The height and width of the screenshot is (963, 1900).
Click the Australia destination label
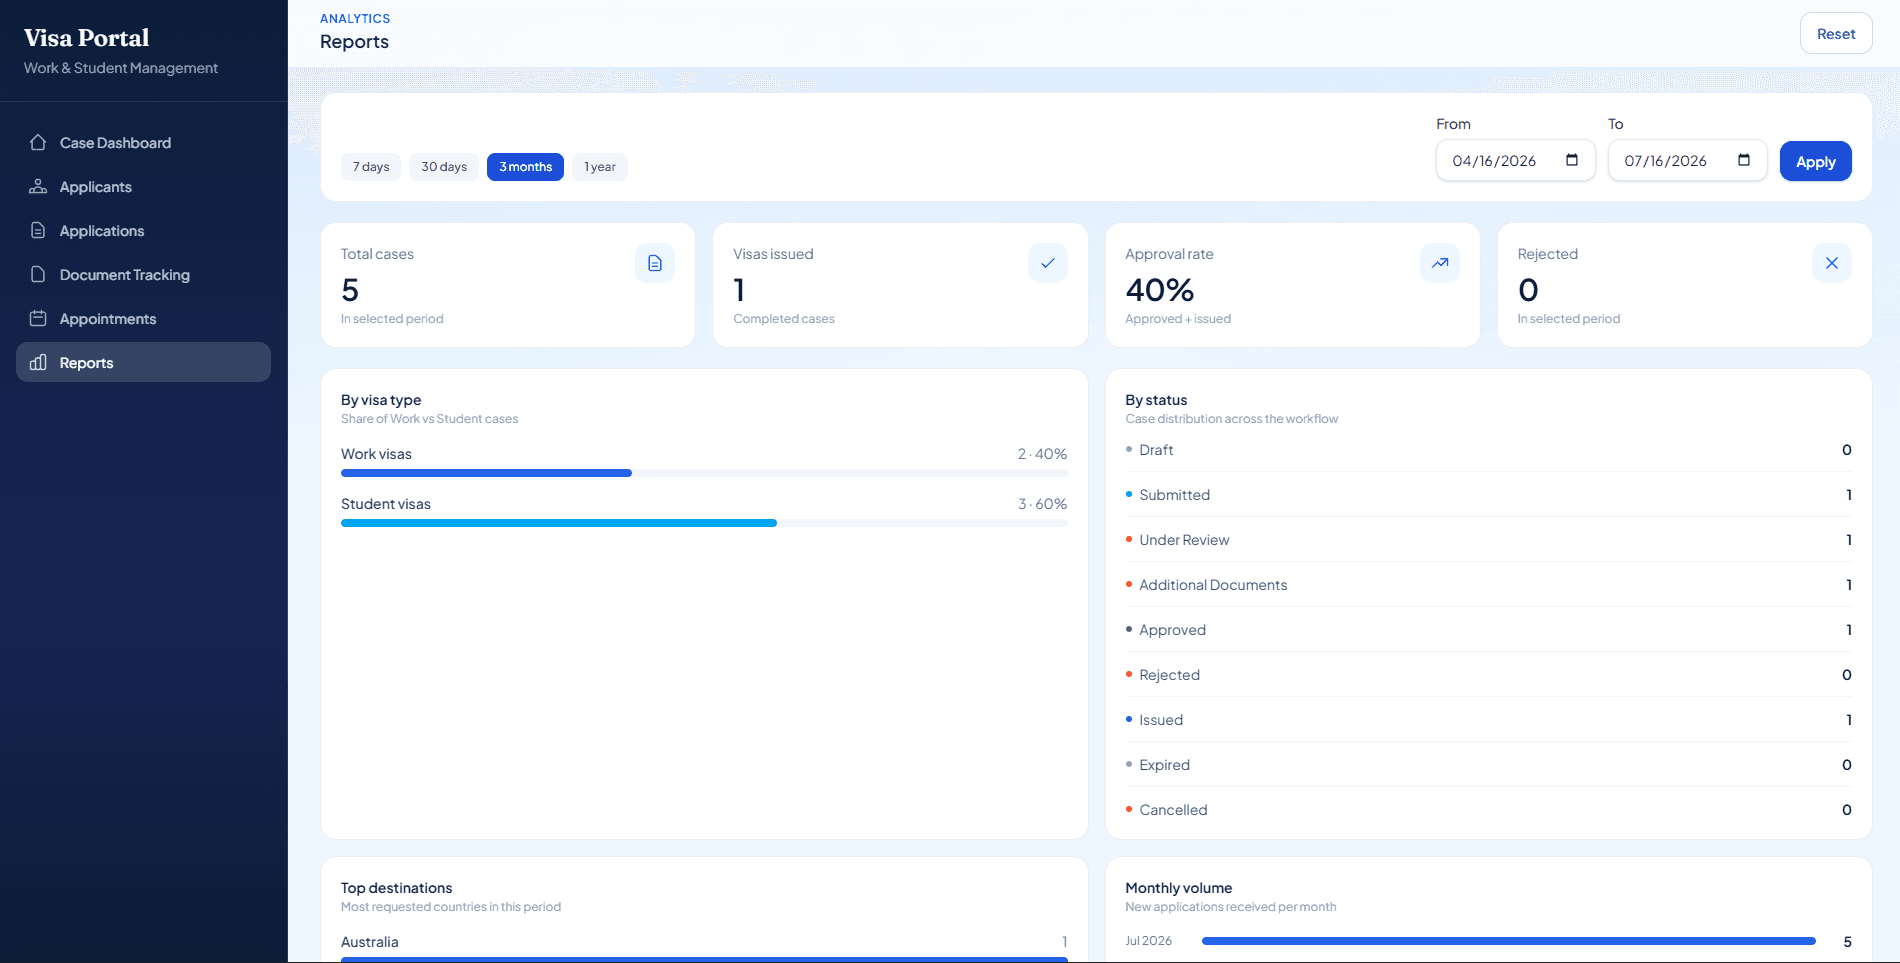coord(370,942)
